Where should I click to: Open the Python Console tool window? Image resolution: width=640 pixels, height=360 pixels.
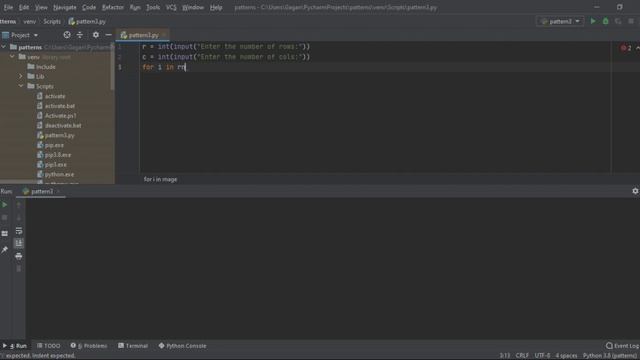click(x=182, y=346)
